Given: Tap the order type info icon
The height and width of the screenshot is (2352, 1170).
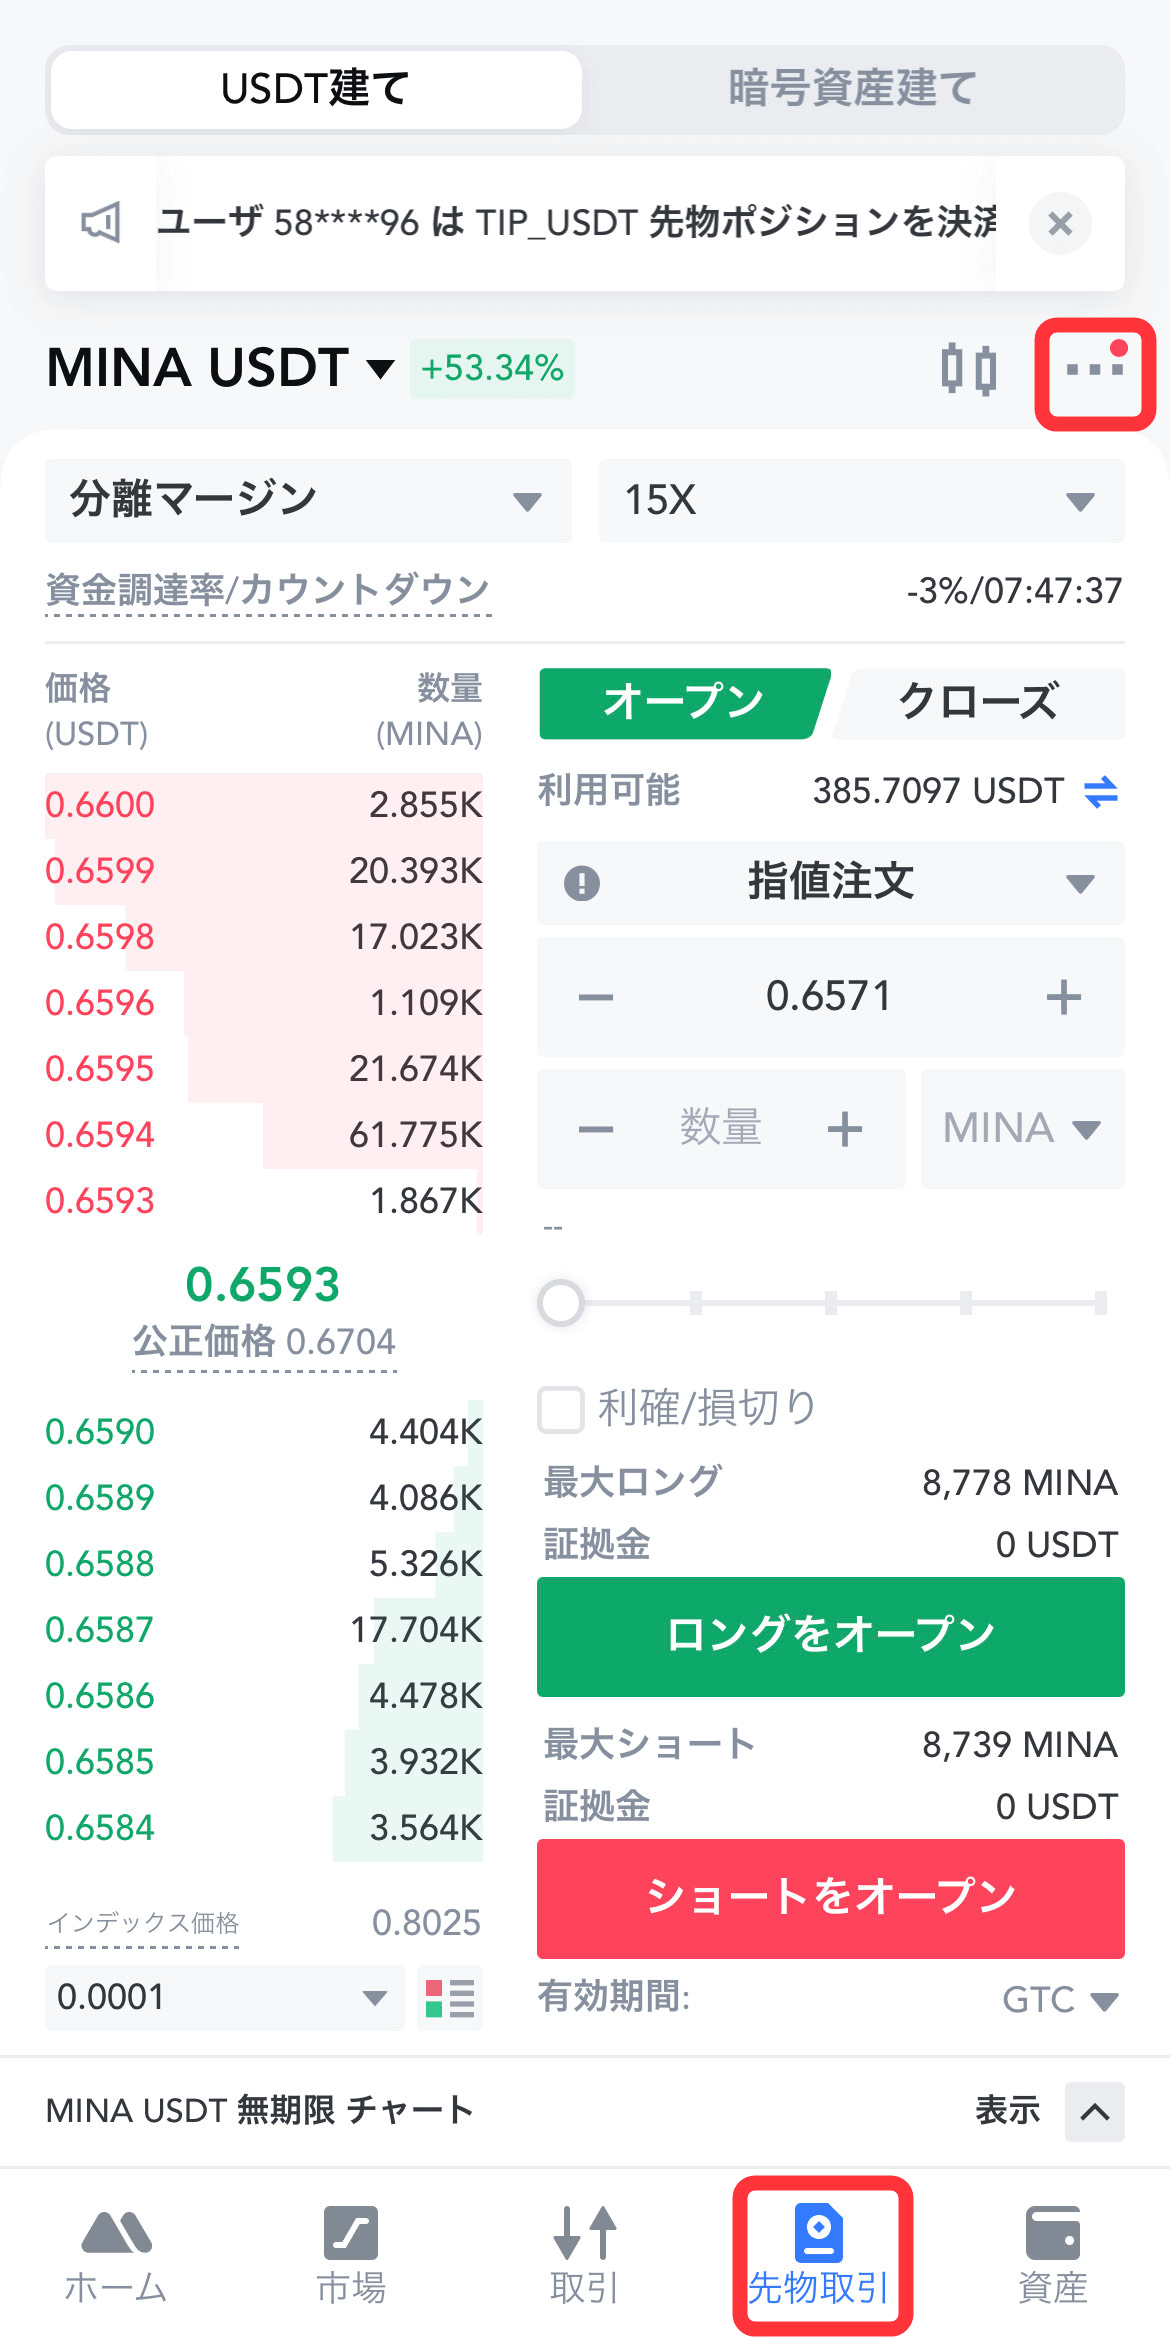Looking at the screenshot, I should pos(582,883).
